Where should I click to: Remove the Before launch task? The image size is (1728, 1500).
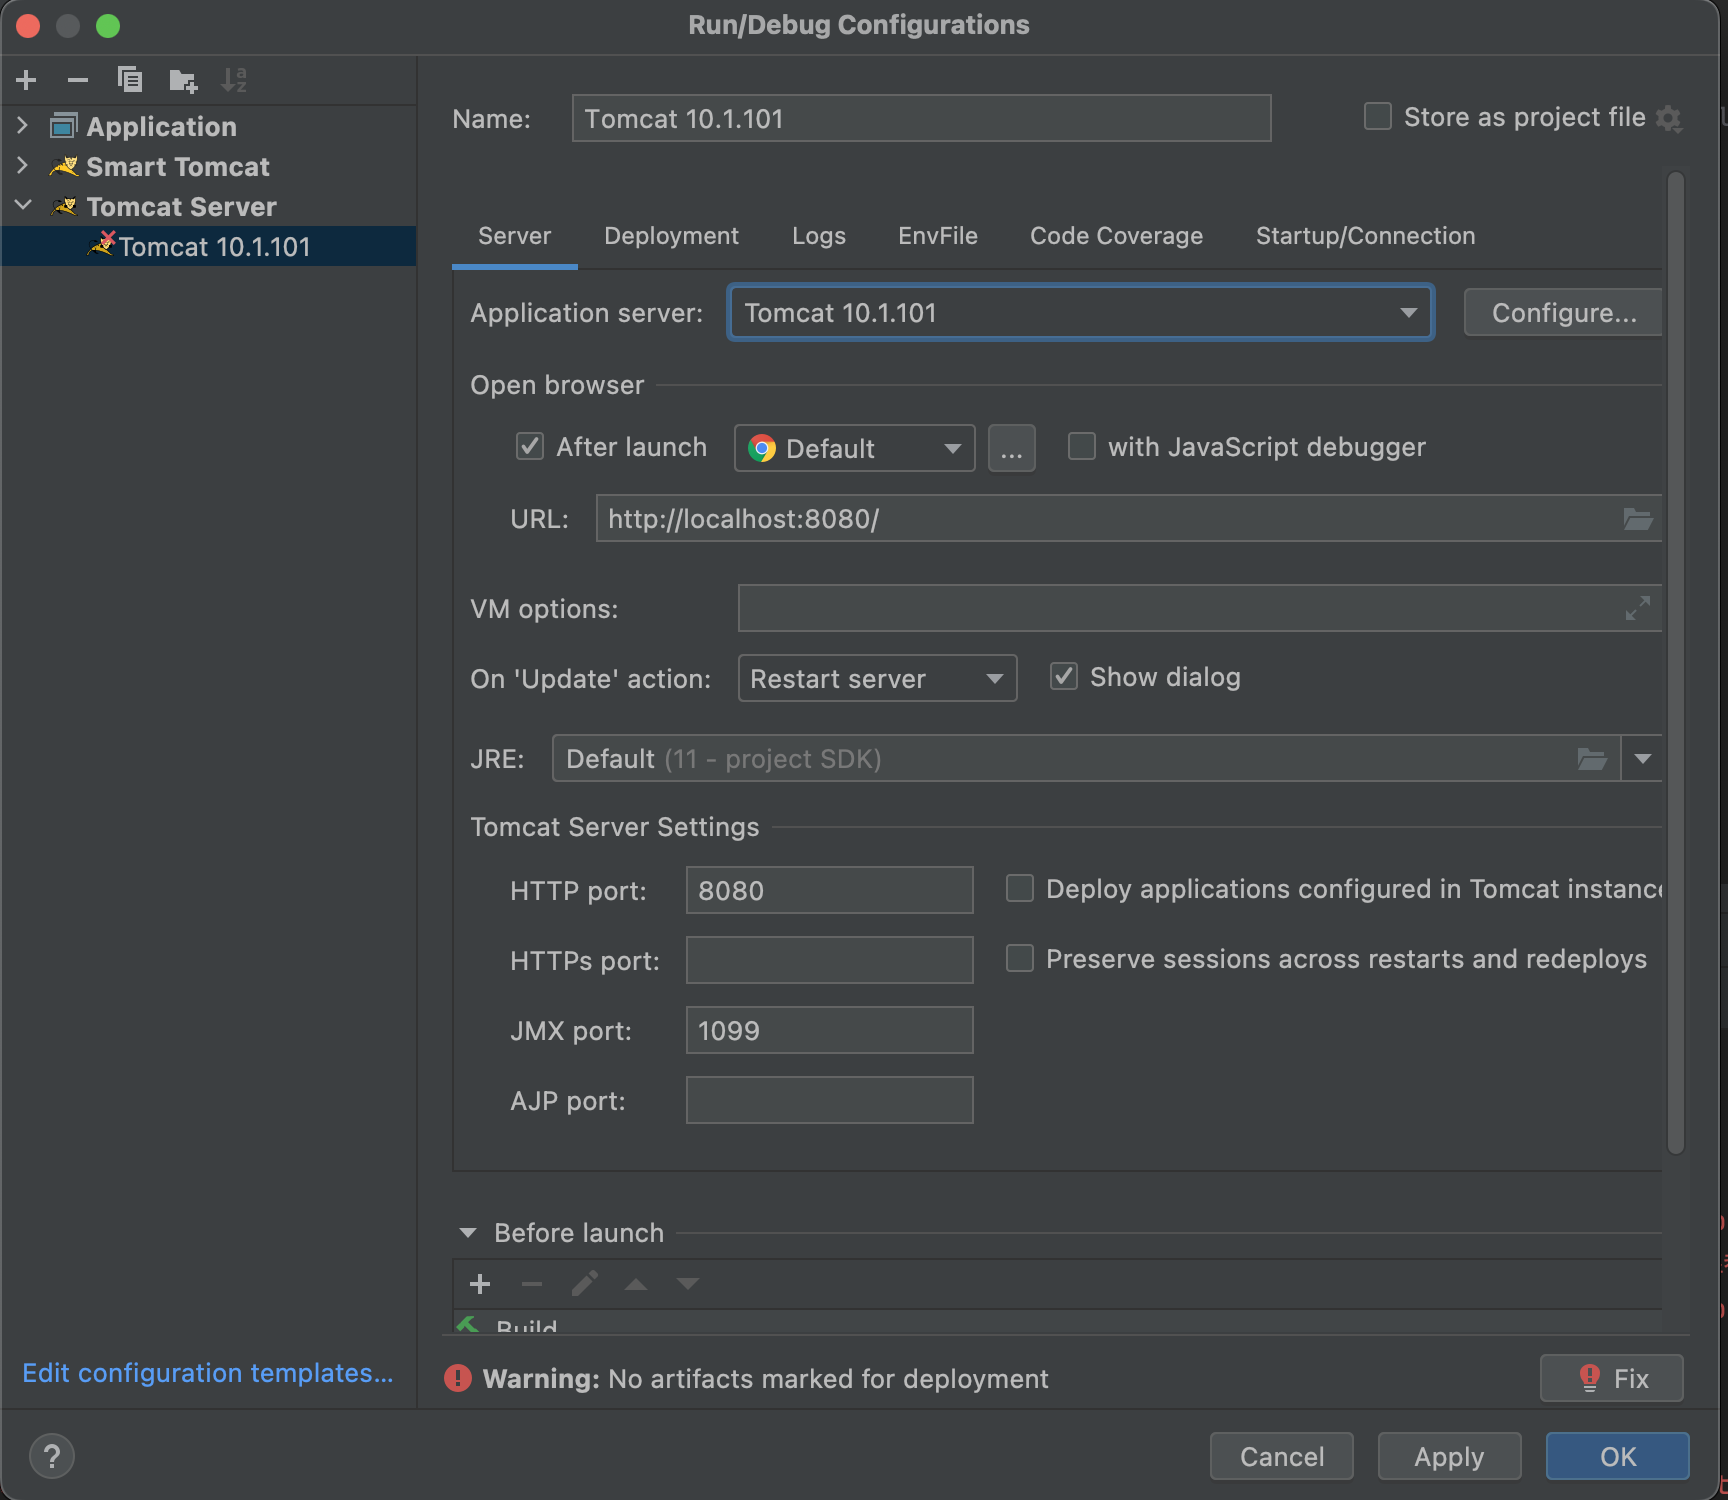[x=532, y=1284]
